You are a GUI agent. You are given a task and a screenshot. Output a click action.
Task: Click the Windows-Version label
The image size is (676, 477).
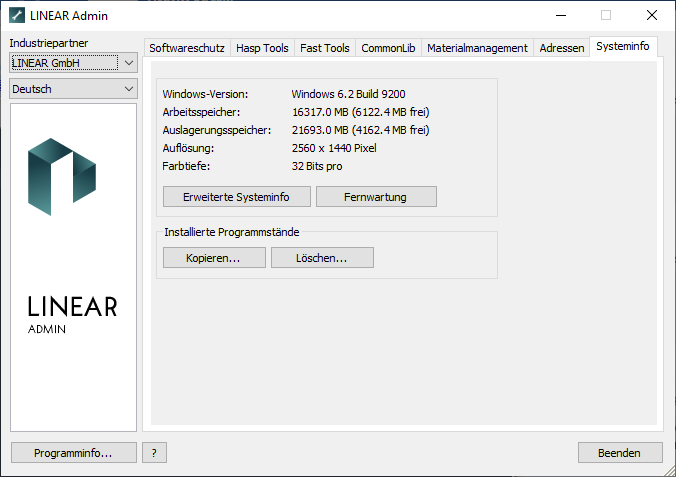click(205, 94)
